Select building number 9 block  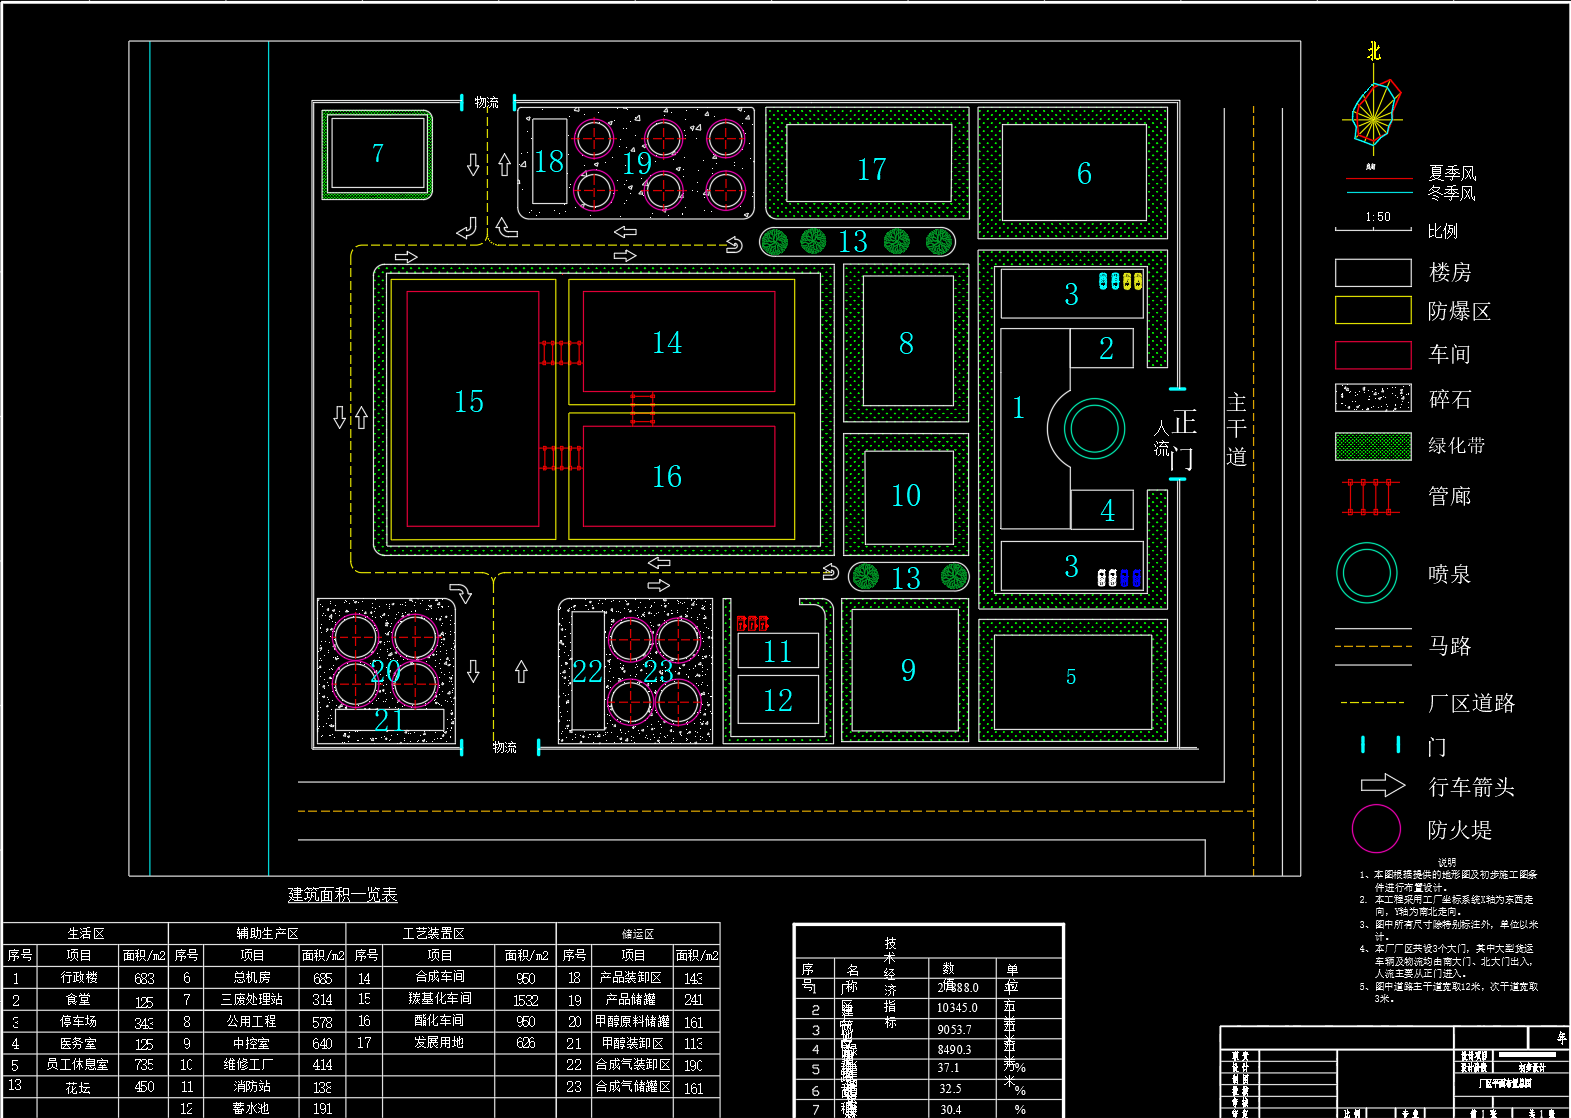coord(907,670)
